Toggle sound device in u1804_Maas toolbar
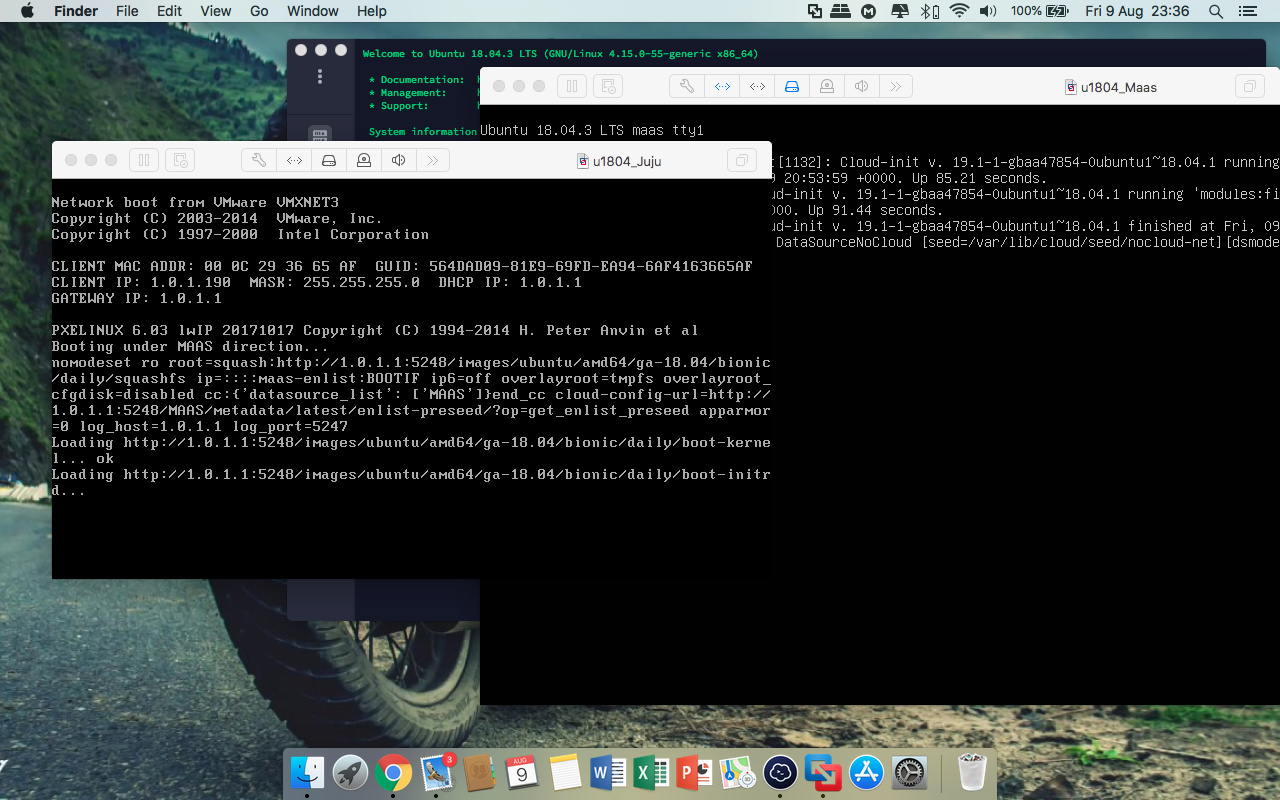Screen dimensions: 1280x800 (x=861, y=87)
